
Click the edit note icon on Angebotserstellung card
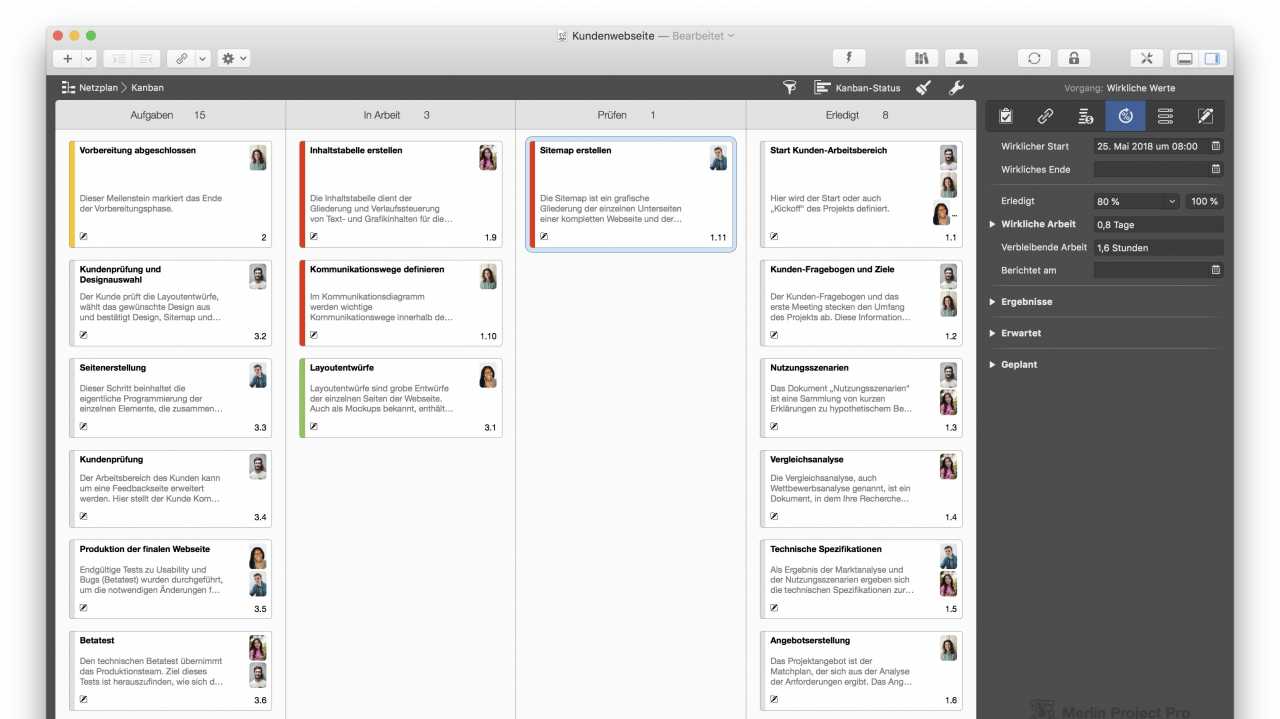774,699
